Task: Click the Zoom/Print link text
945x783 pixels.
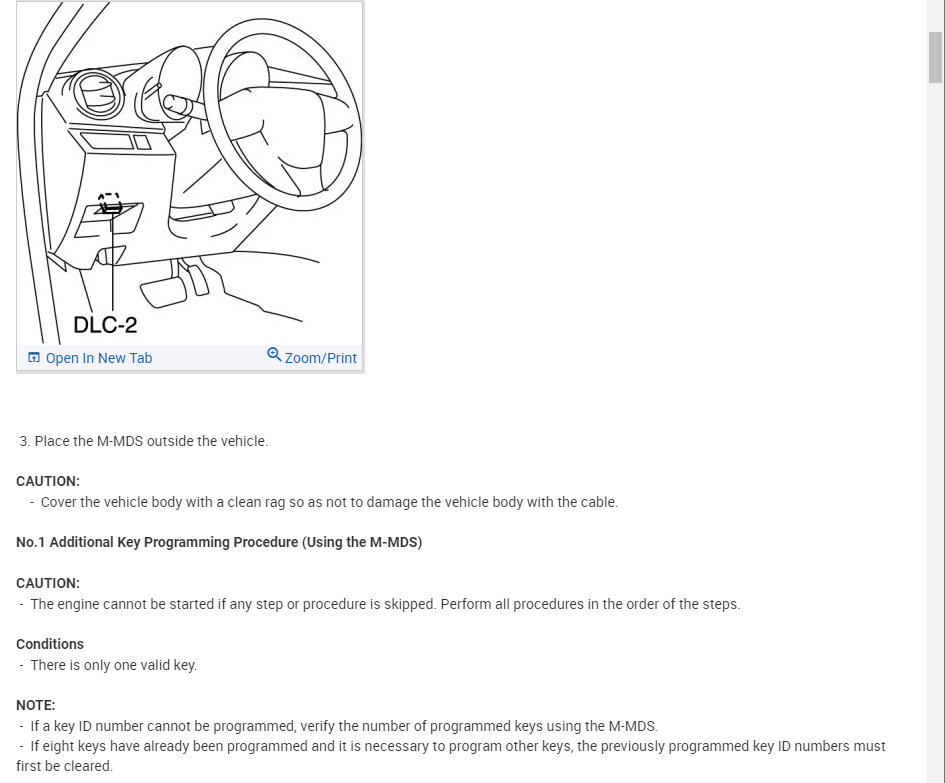Action: [321, 358]
